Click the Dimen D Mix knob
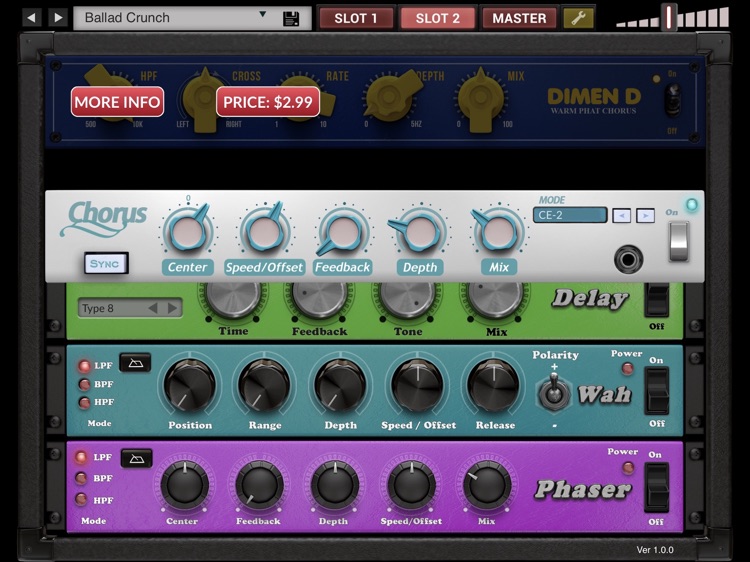 click(481, 98)
